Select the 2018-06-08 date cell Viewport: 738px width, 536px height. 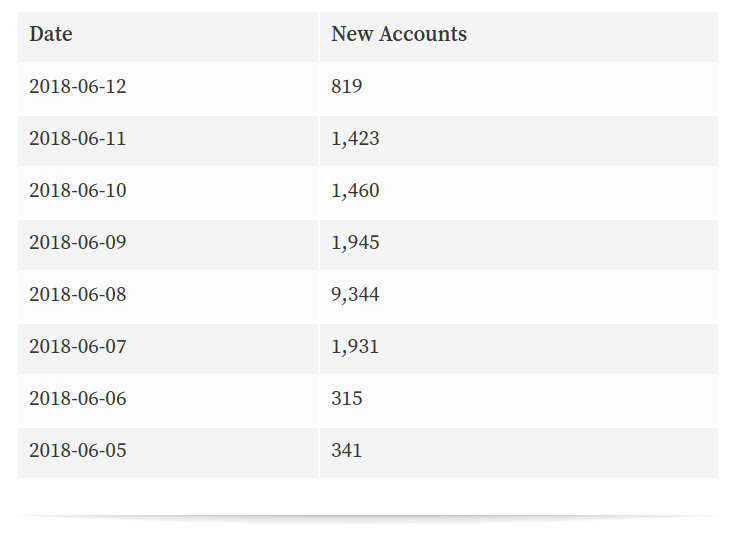pyautogui.click(x=168, y=296)
